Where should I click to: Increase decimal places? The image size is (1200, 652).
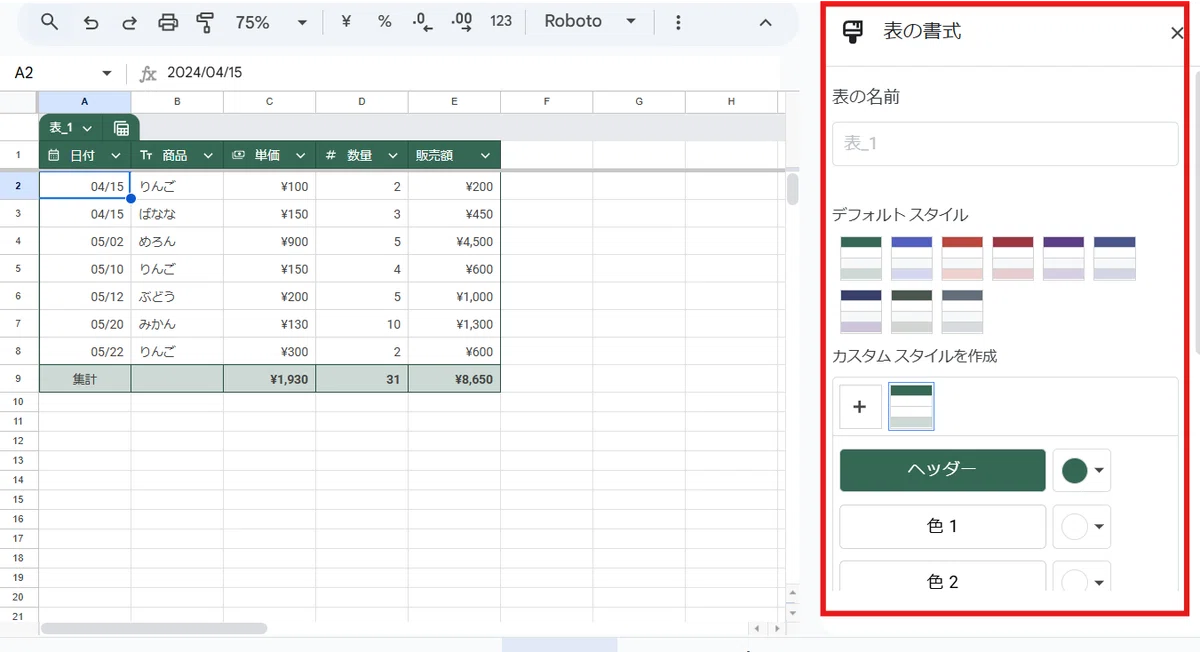tap(462, 22)
